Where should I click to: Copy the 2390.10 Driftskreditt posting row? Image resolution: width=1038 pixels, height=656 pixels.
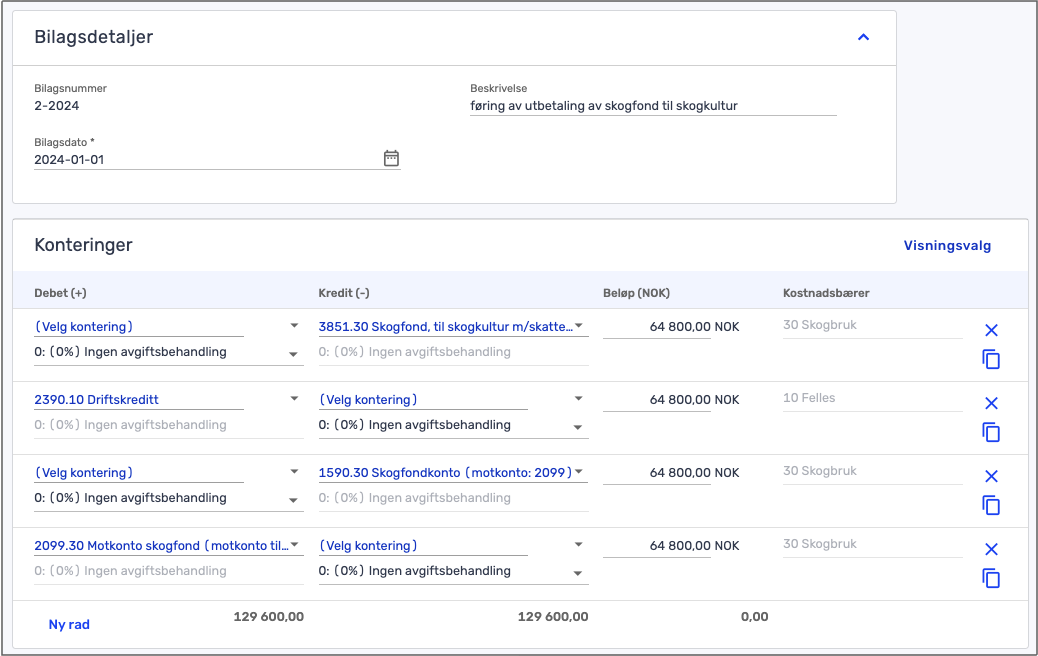pos(991,432)
